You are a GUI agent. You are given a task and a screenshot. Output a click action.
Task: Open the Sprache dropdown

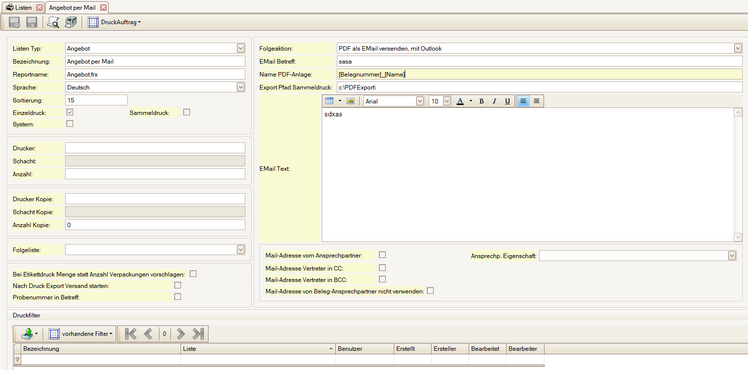pyautogui.click(x=241, y=87)
